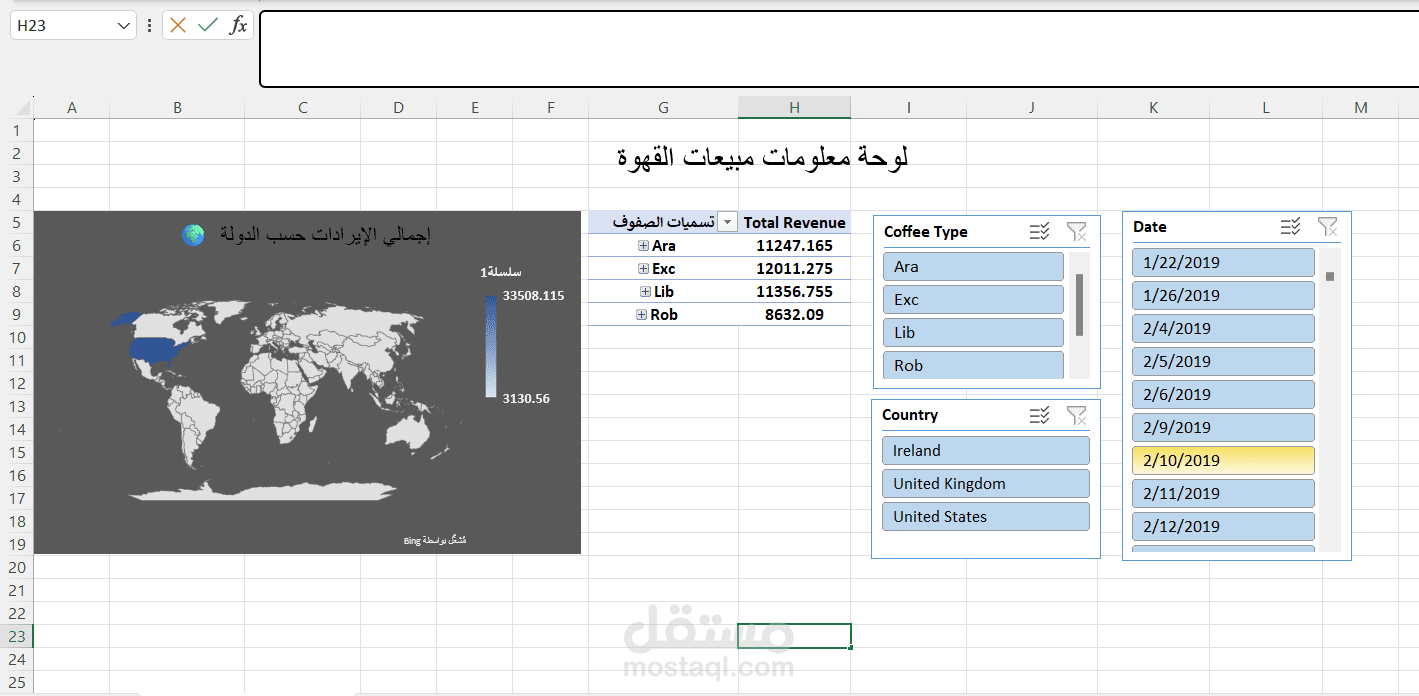
Task: Open the Insert Function fx dialog
Action: click(239, 25)
